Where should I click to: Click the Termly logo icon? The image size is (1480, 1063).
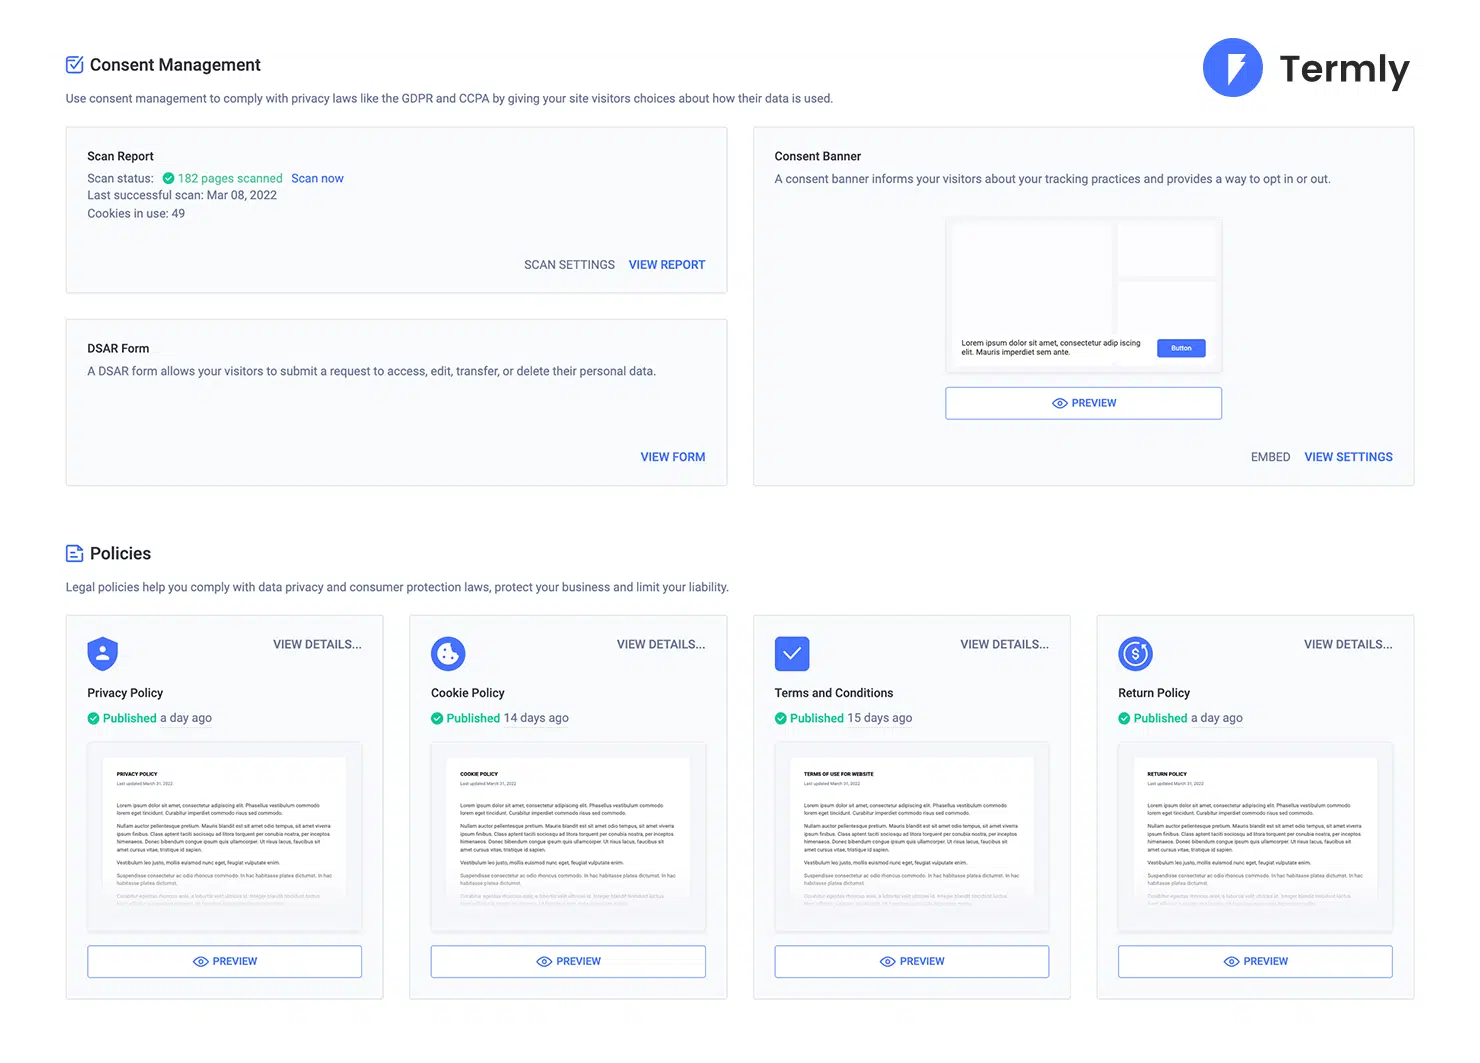(1232, 68)
